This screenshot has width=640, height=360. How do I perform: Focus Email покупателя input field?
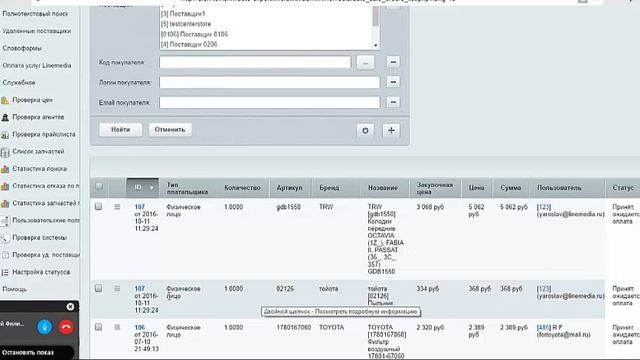click(x=269, y=102)
